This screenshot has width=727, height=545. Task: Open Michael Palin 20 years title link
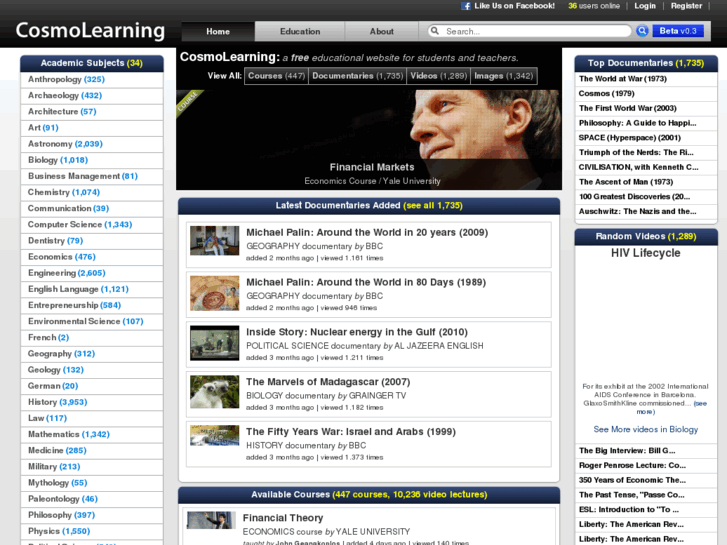click(367, 232)
